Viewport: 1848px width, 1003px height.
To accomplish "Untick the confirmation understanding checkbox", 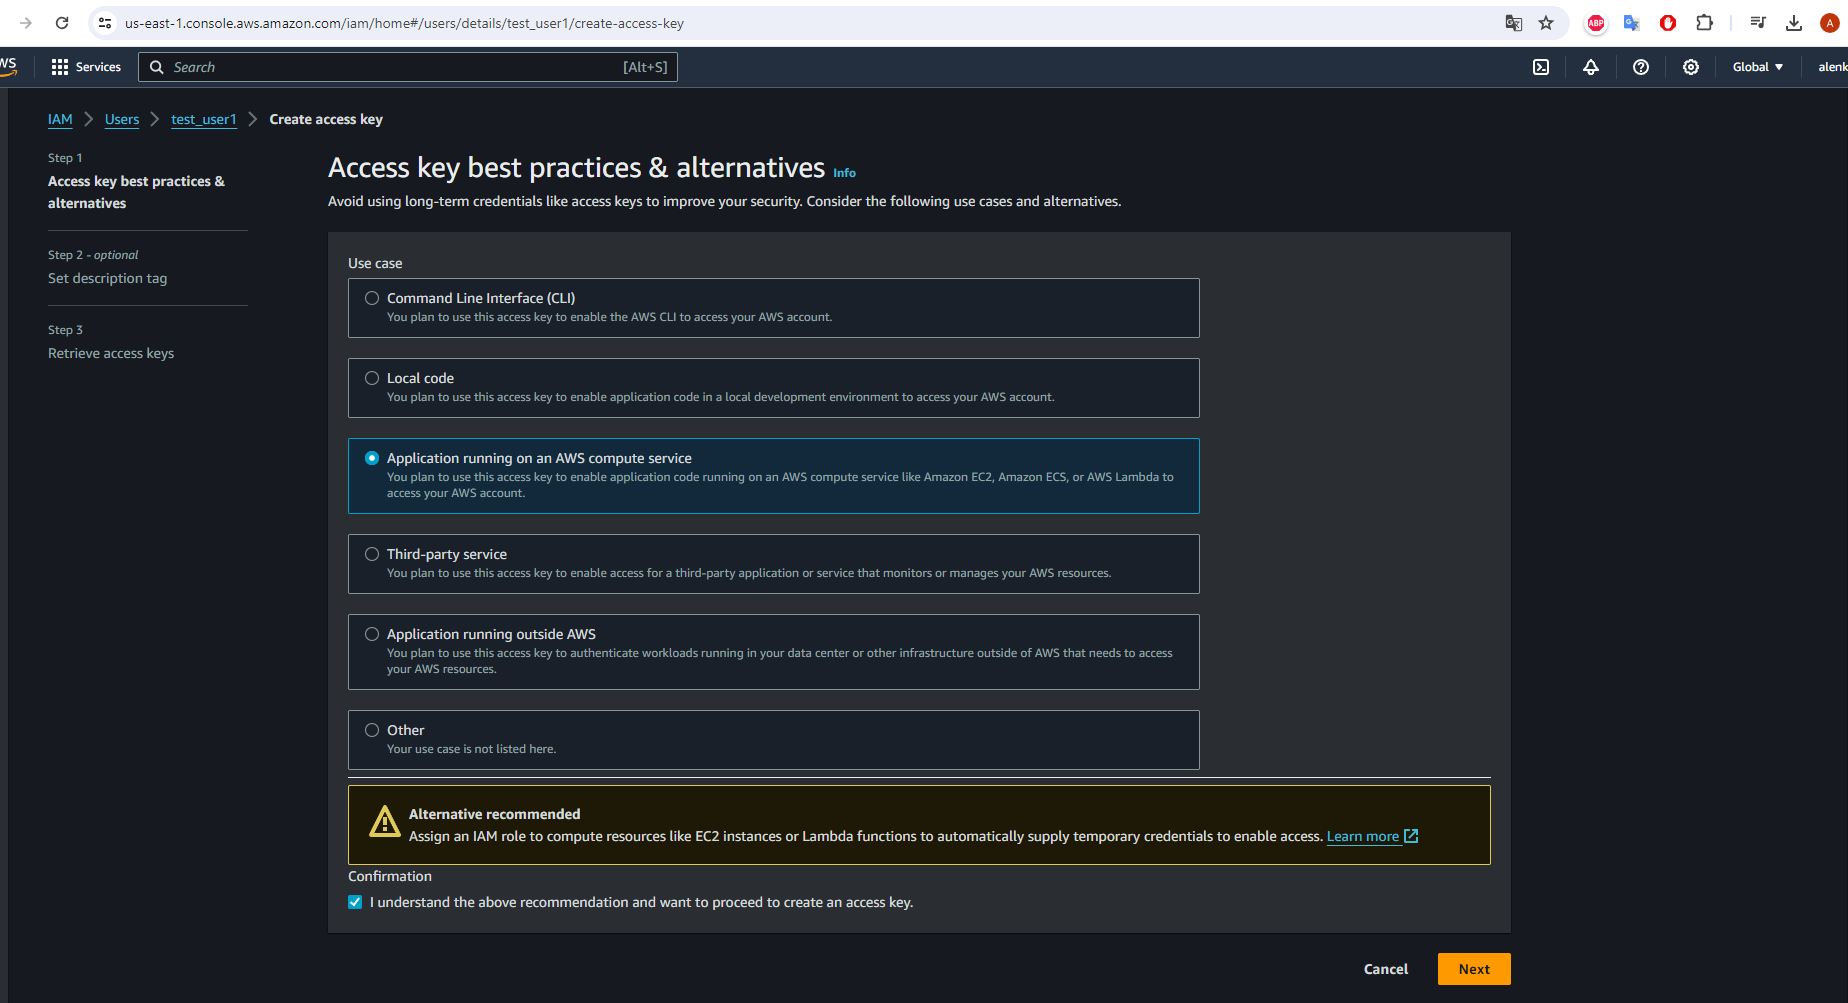I will coord(355,902).
